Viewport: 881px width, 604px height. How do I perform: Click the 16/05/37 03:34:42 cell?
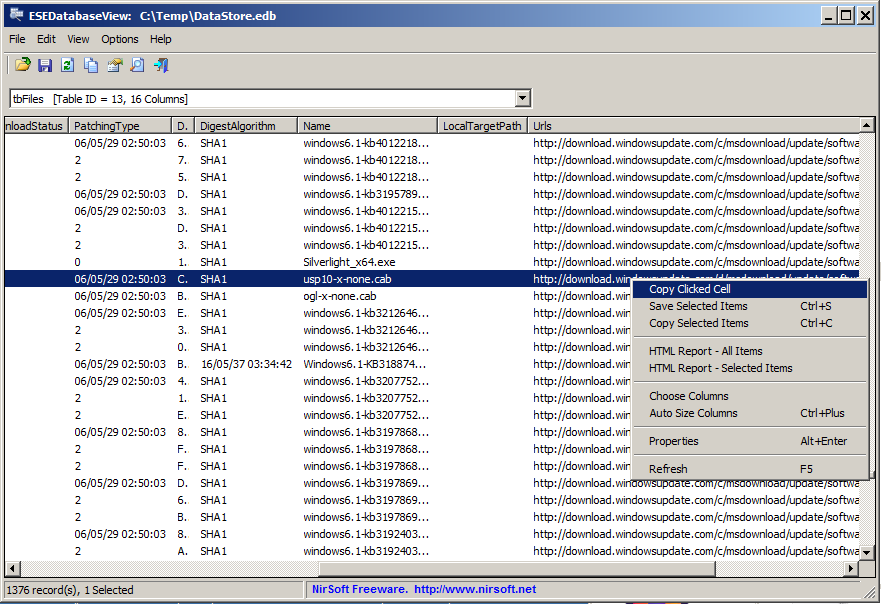tap(246, 364)
